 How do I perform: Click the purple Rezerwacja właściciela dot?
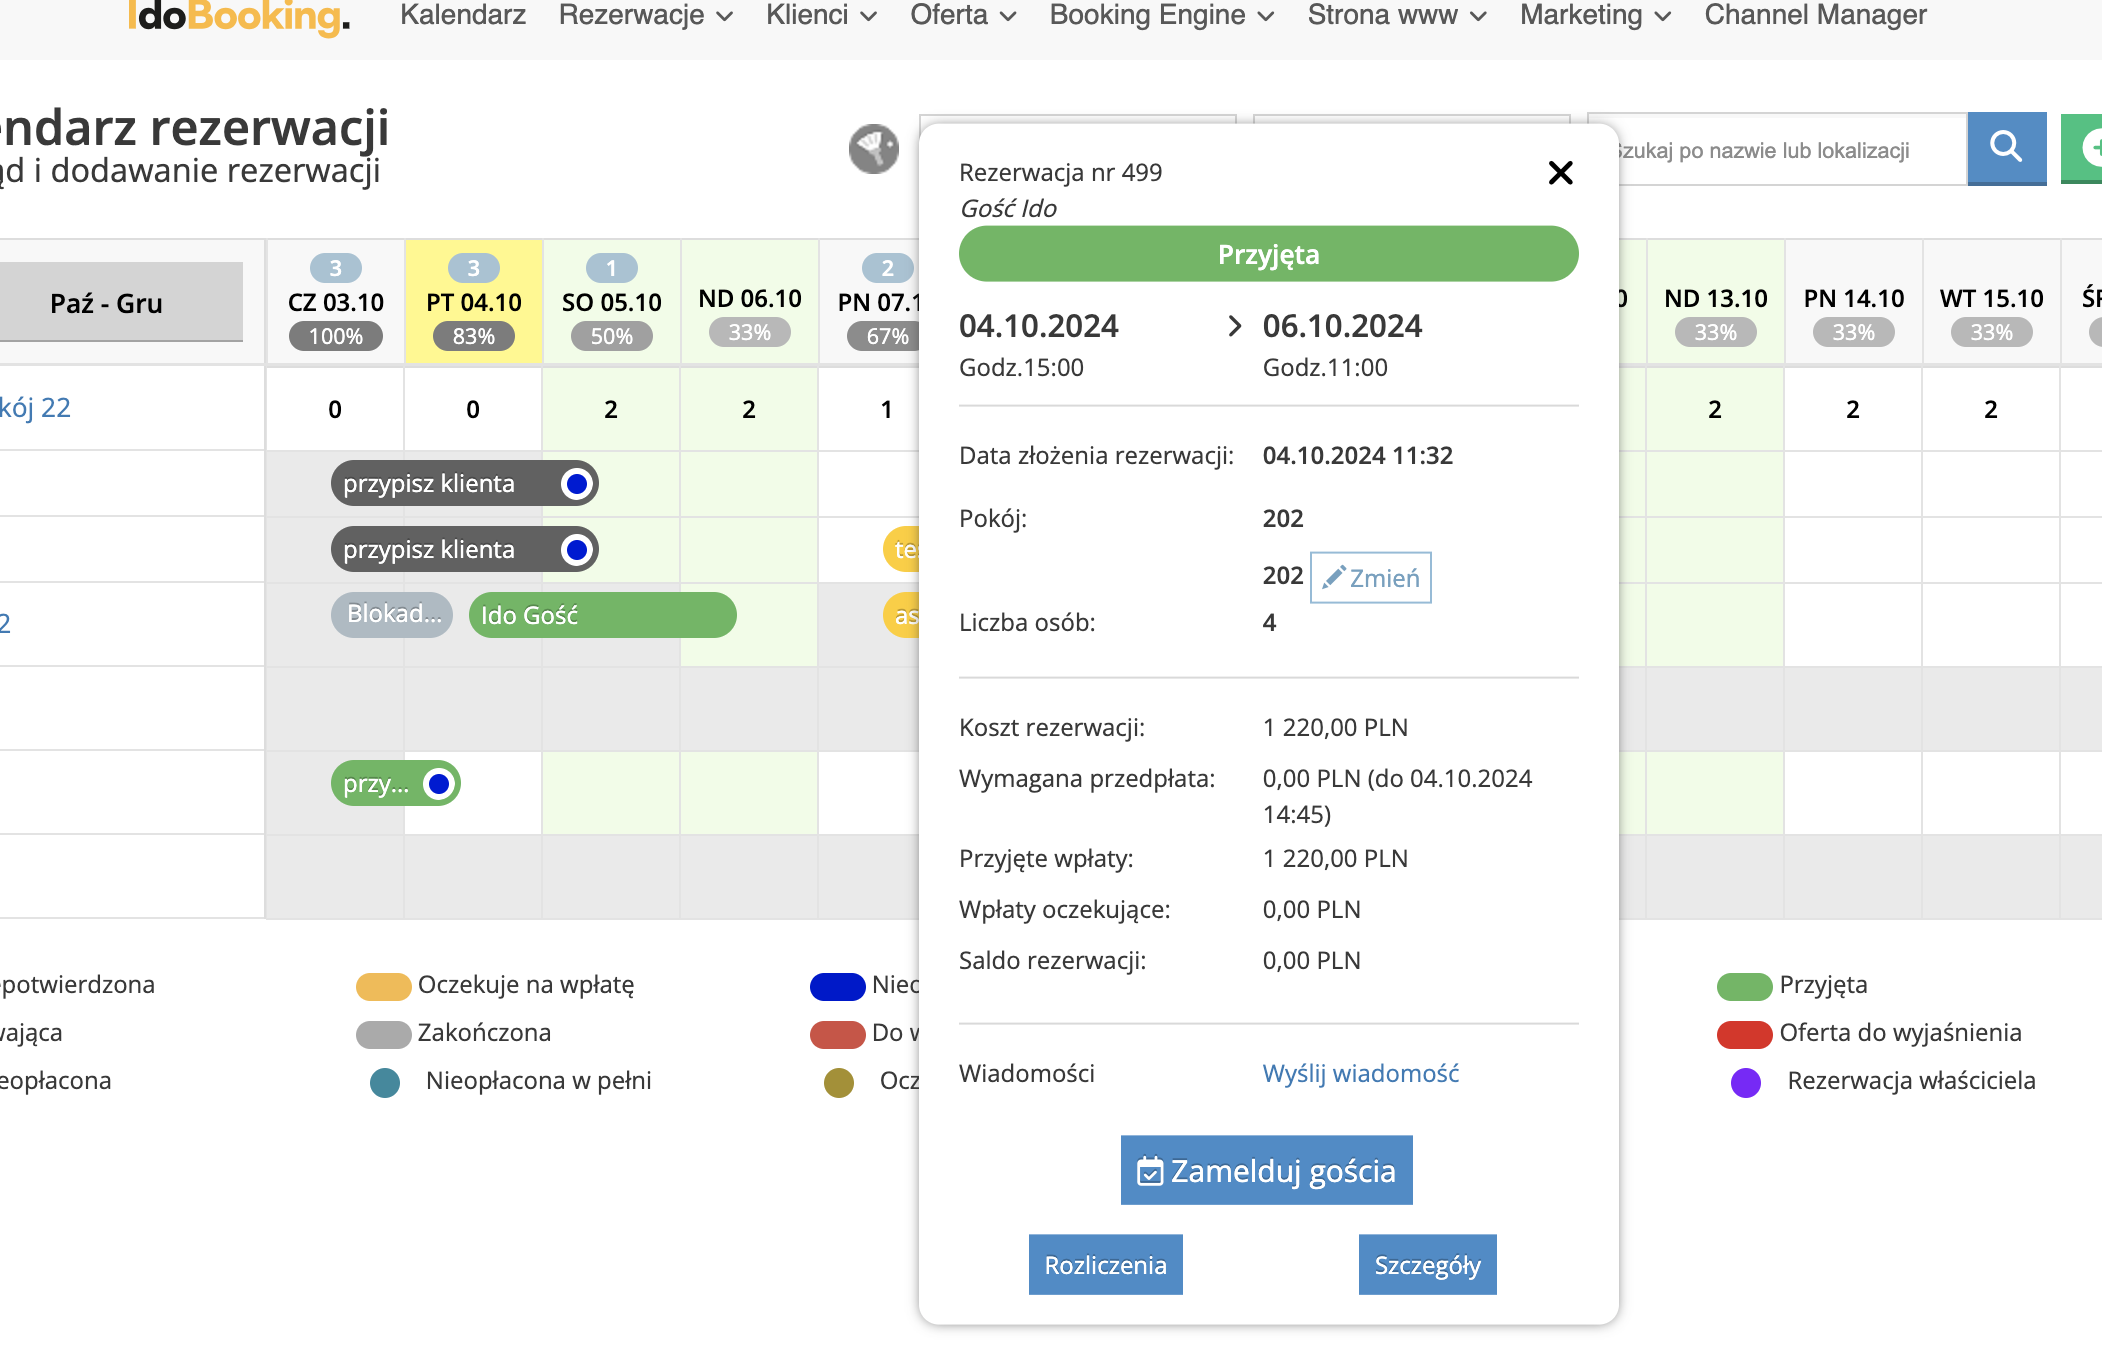[1746, 1082]
